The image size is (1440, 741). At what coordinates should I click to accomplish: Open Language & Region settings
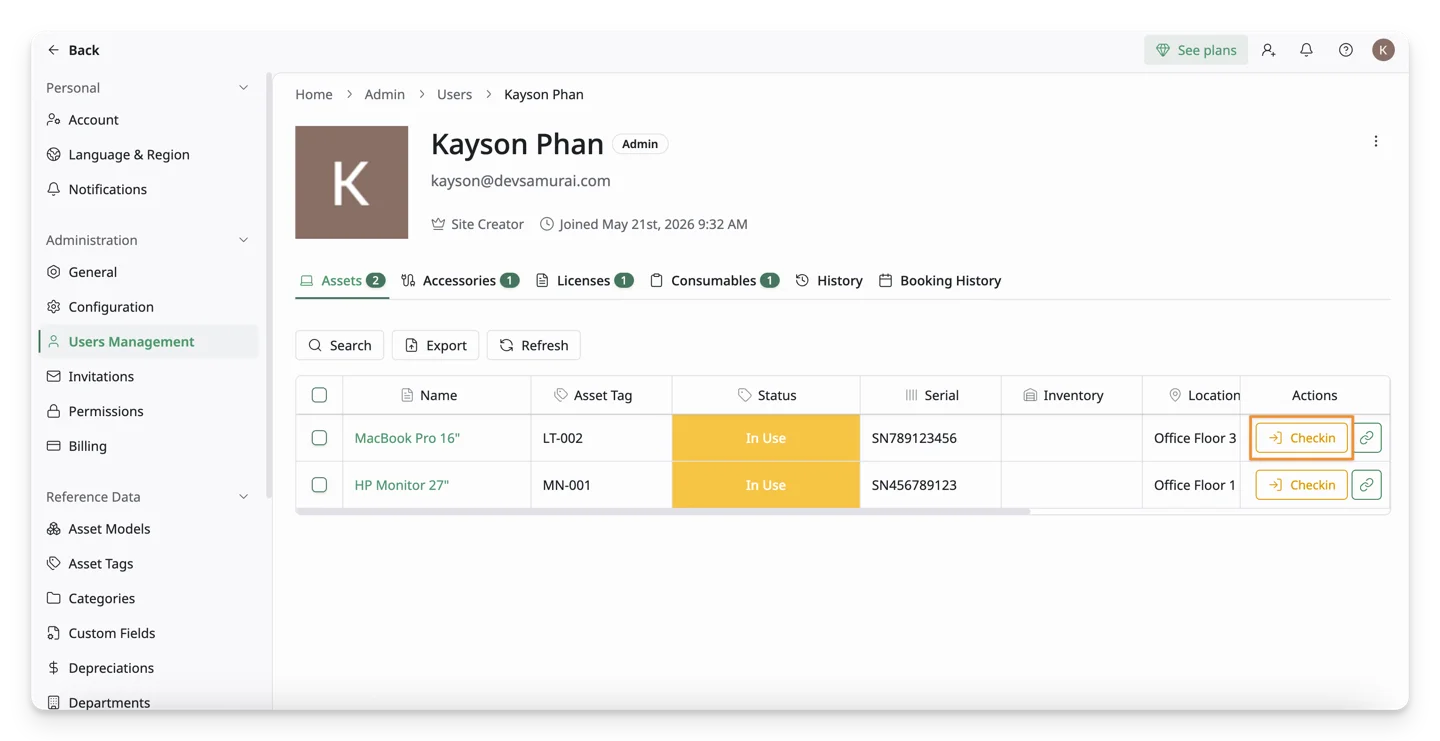tap(148, 155)
